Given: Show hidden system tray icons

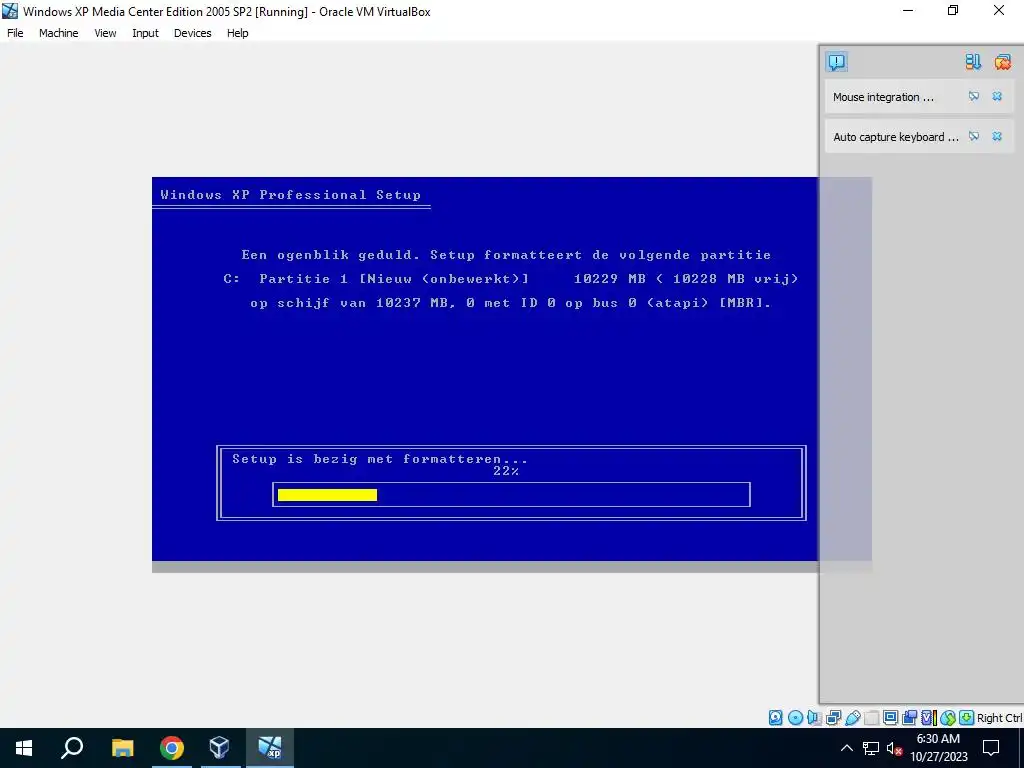Looking at the screenshot, I should click(846, 748).
